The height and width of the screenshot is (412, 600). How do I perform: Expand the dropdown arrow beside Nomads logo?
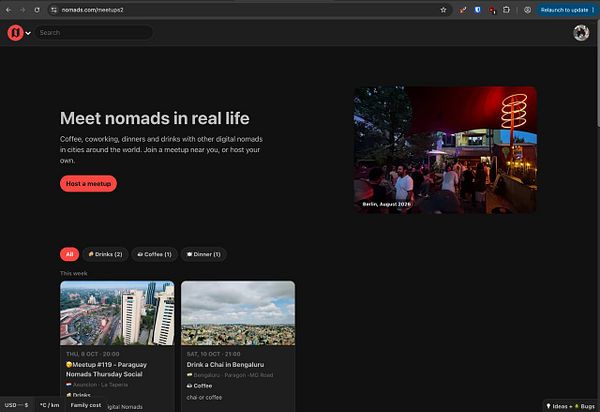click(28, 33)
